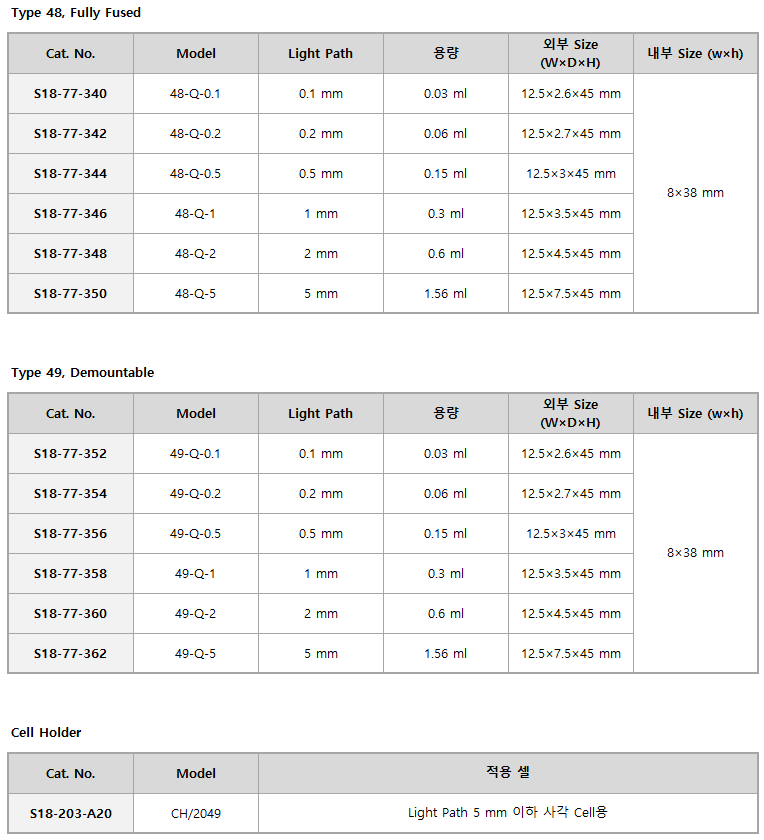Click the Light Path header in the Type 48 table
Screen dimensions: 764x840
320,54
